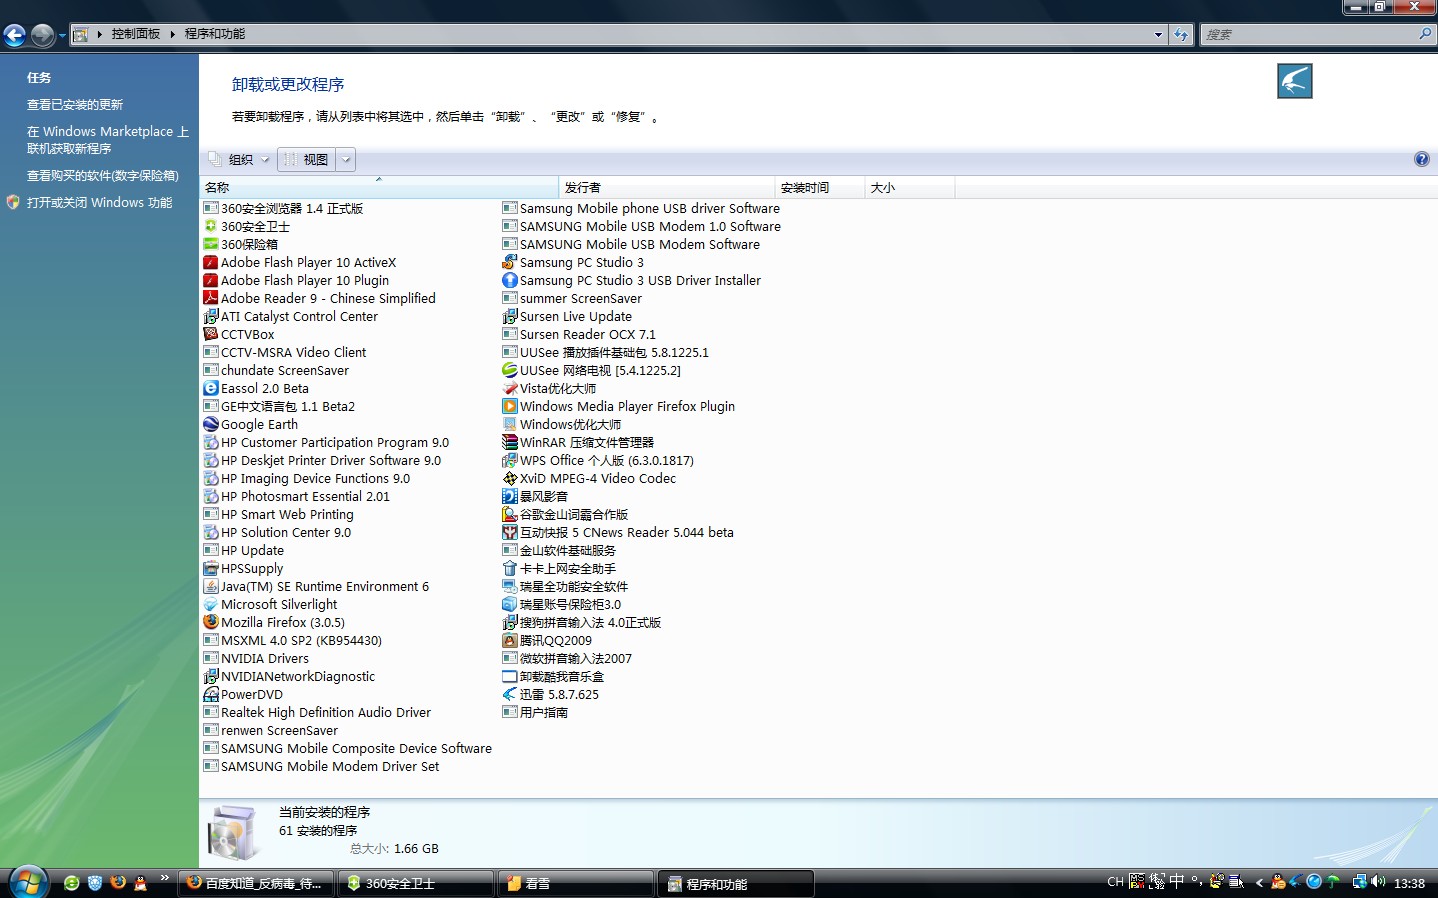Select the Mozilla Firefox (3.0.5) icon
Screen dimensions: 1438x898
210,622
